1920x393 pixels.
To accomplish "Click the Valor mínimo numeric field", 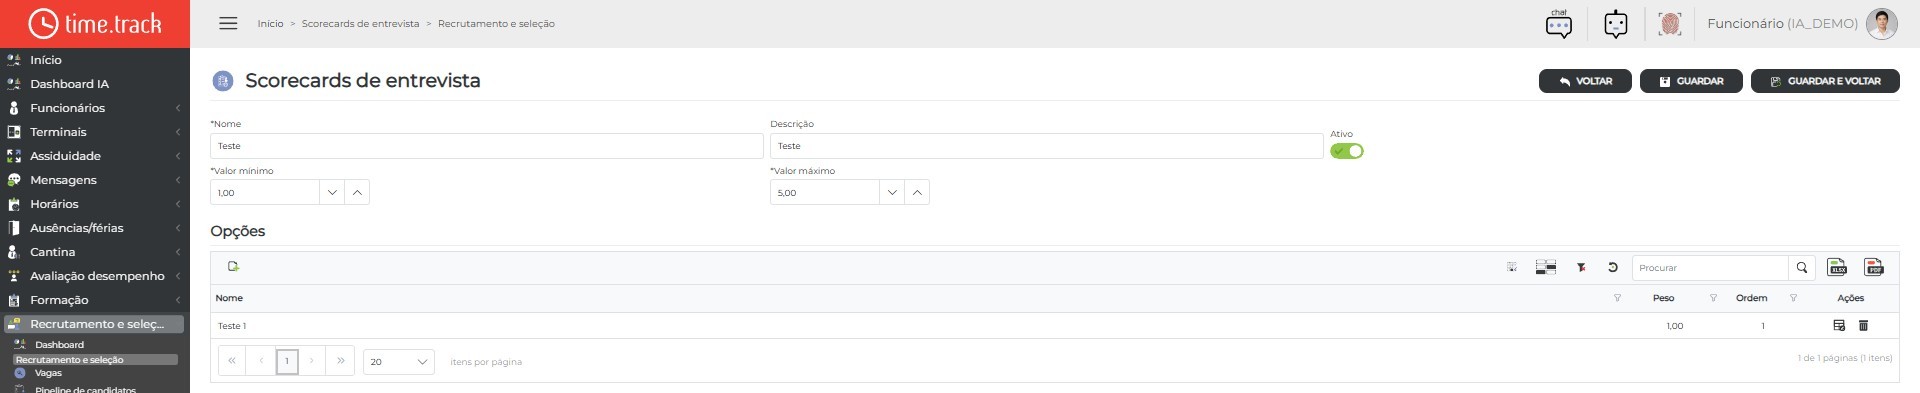I will [265, 192].
